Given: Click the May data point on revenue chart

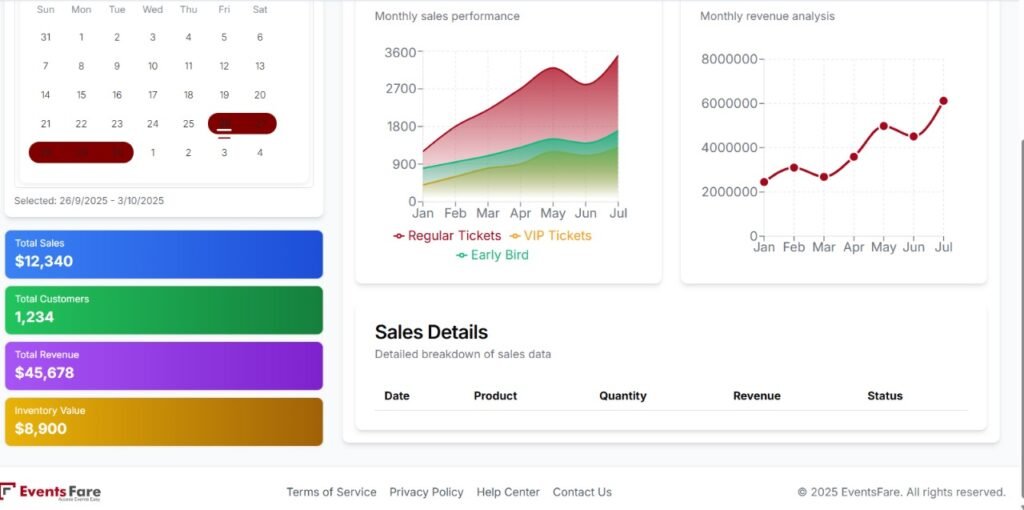Looking at the screenshot, I should (883, 126).
